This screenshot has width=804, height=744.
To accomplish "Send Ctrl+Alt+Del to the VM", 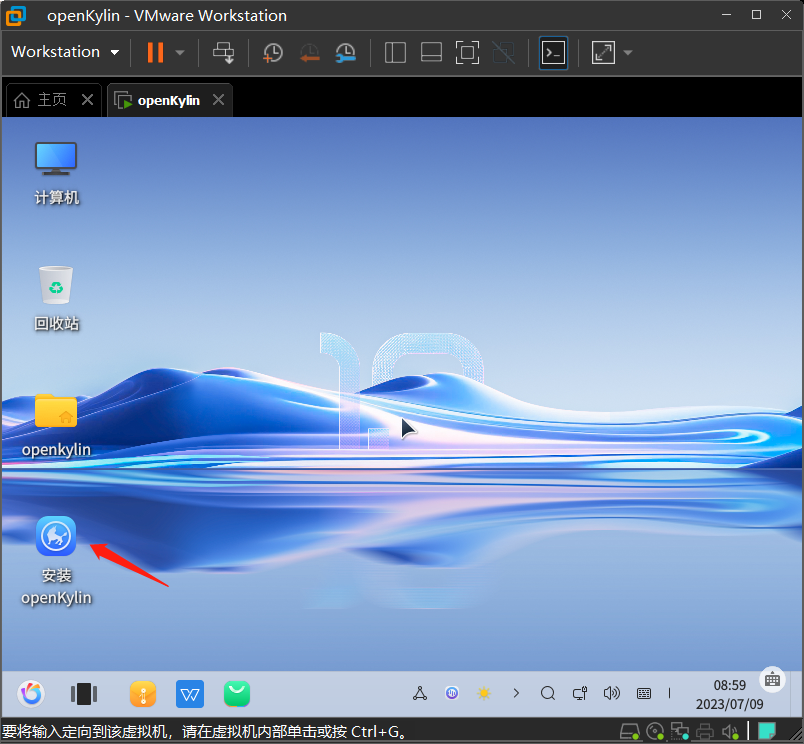I will pyautogui.click(x=224, y=52).
